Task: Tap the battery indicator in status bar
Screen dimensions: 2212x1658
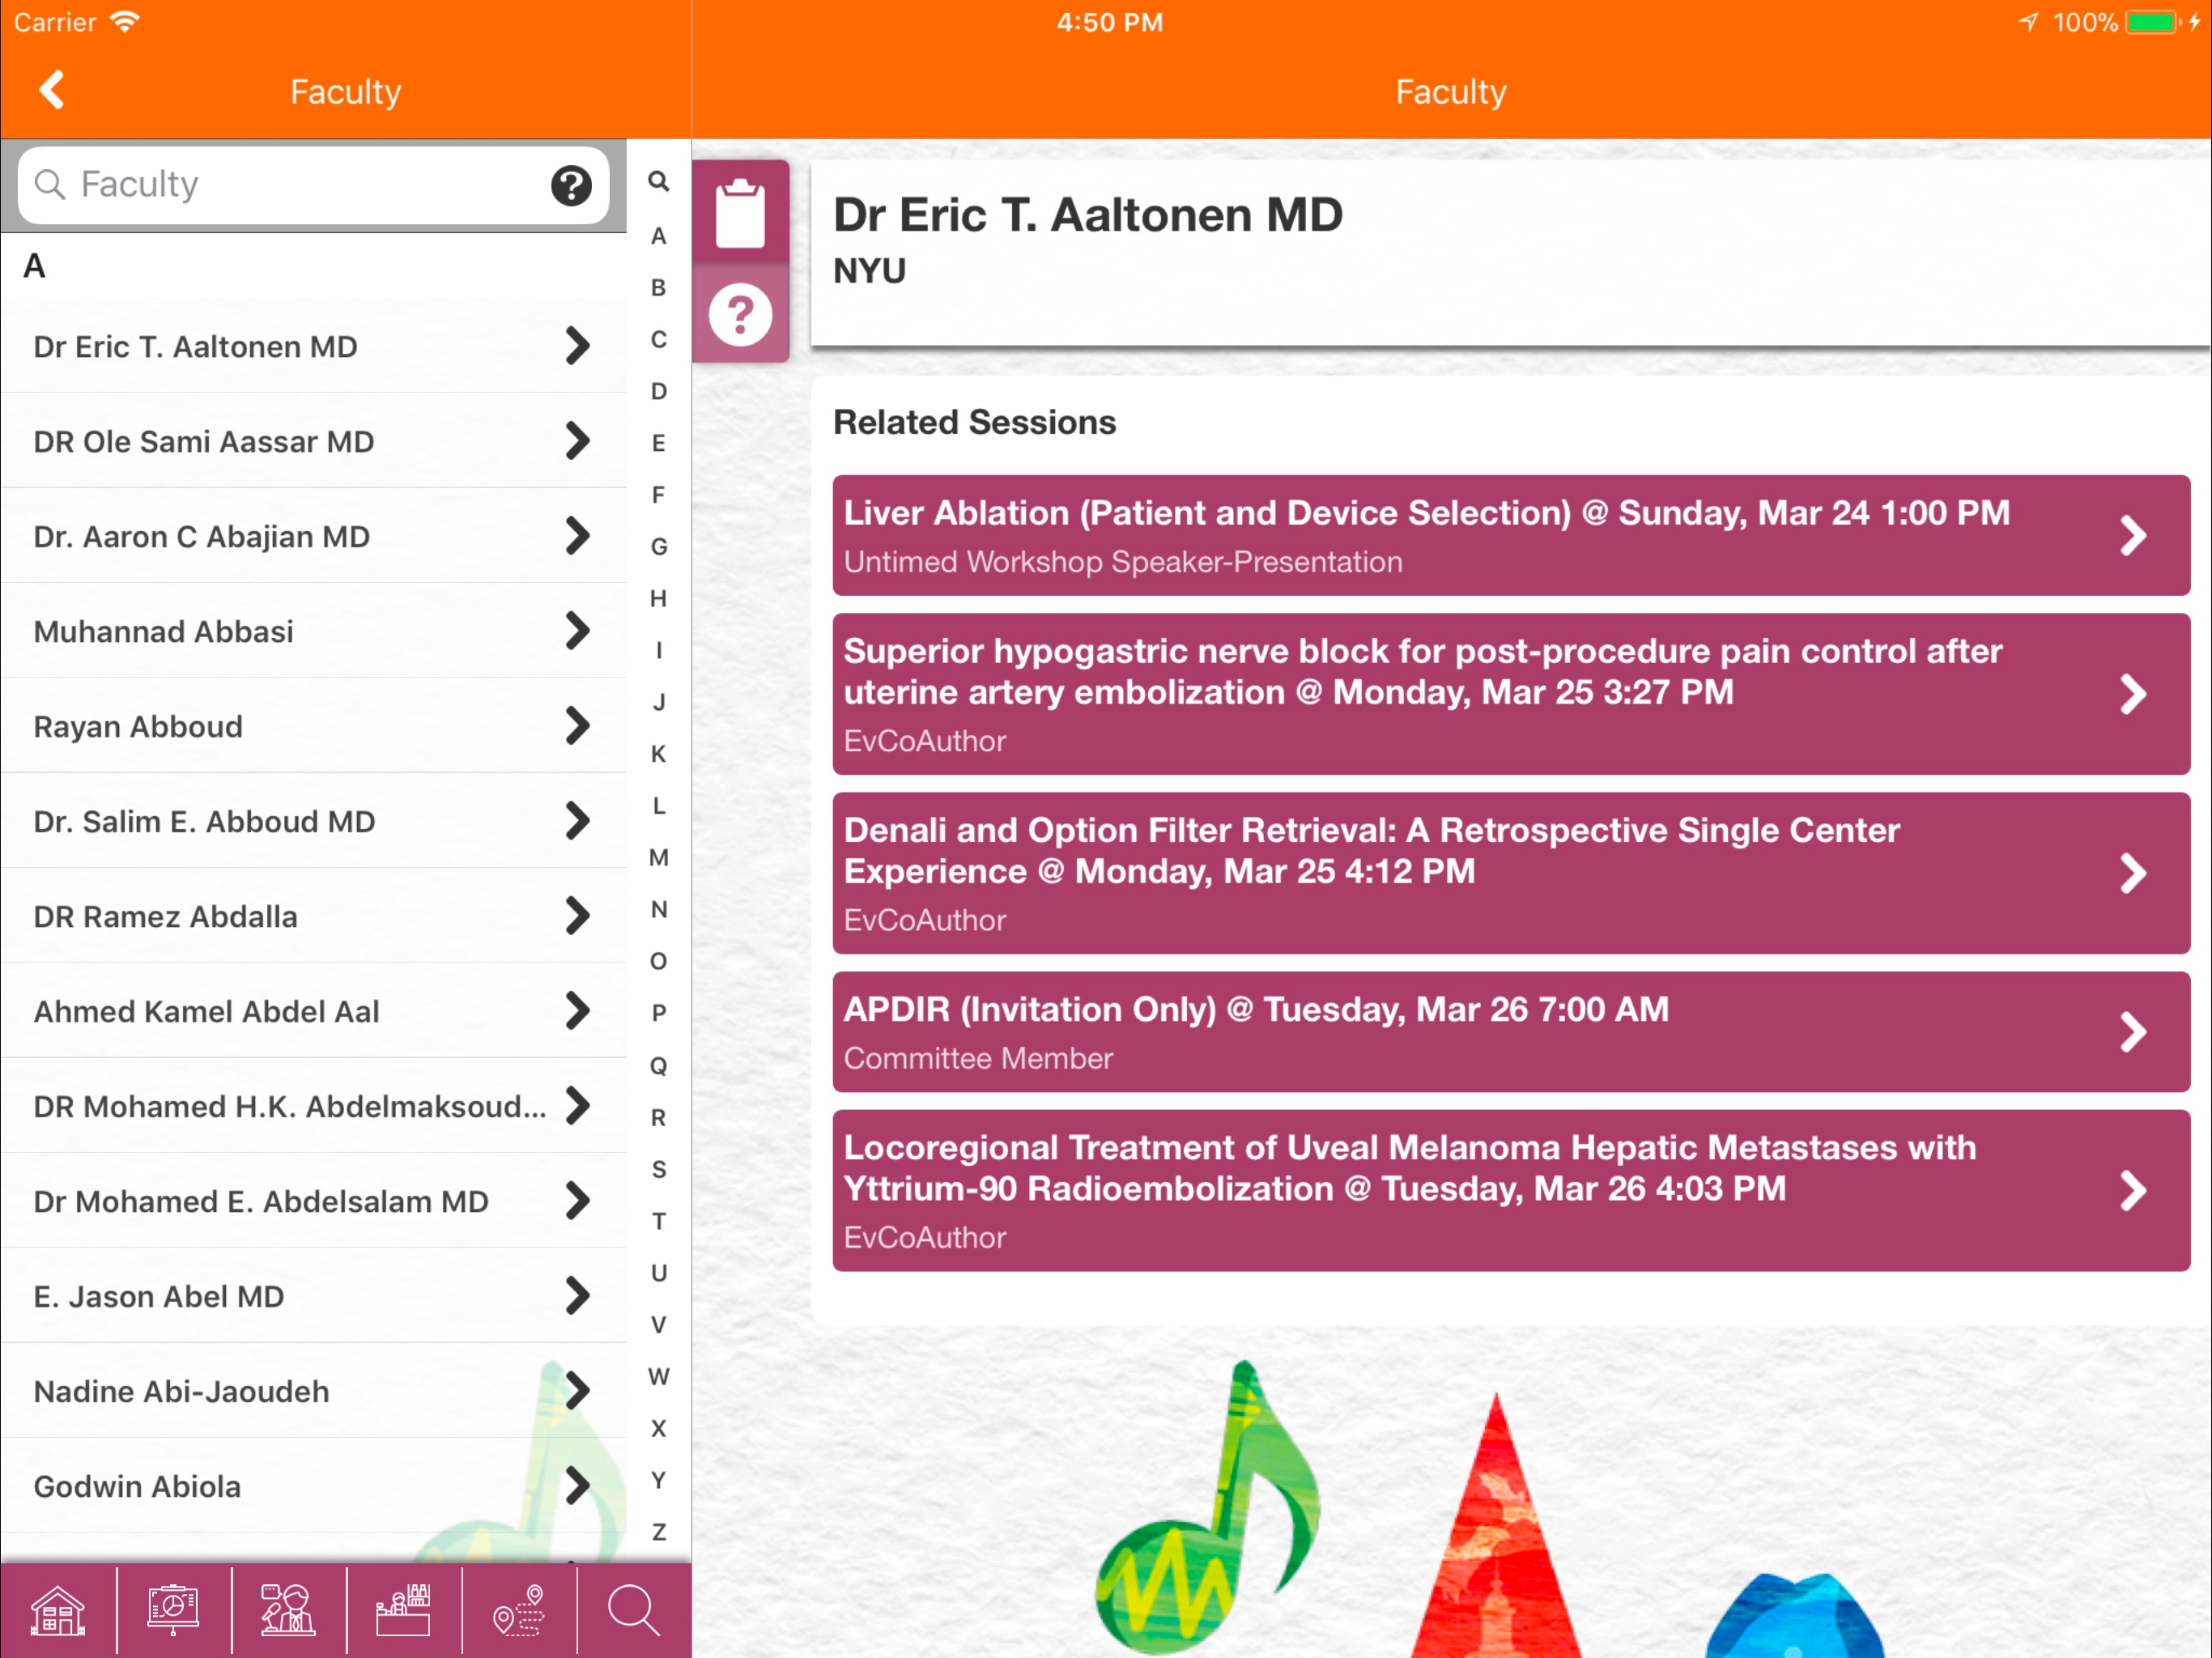Action: click(2152, 22)
